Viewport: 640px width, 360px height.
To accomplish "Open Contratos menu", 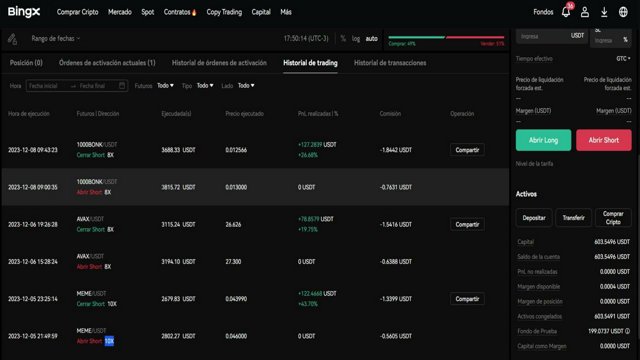I will 180,12.
